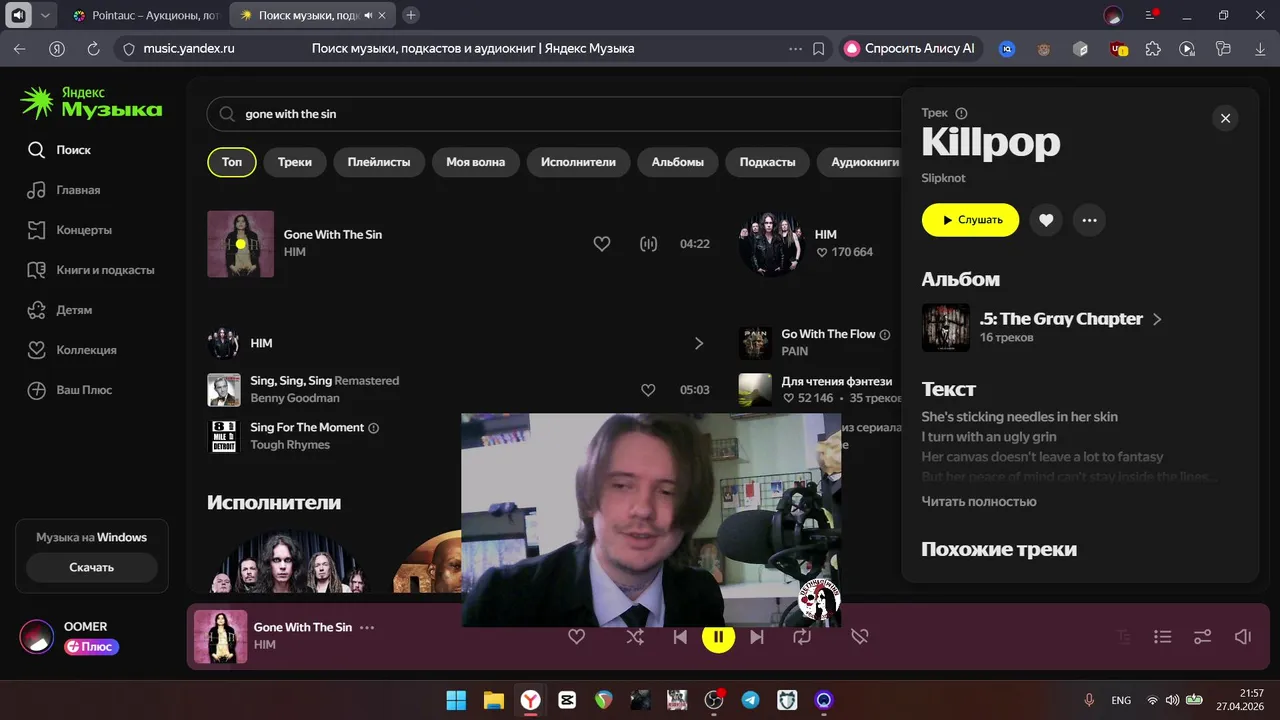
Task: Open the Slipknot artist link
Action: 943,178
